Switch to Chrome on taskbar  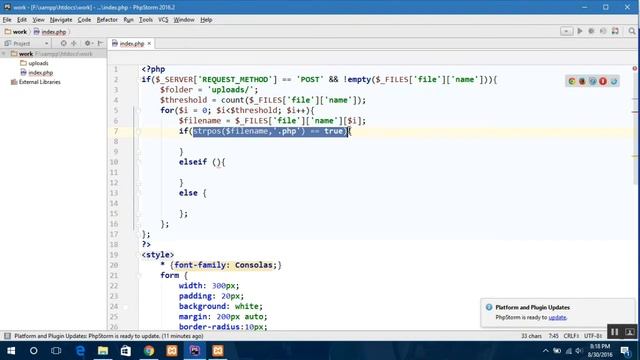pyautogui.click(x=149, y=351)
